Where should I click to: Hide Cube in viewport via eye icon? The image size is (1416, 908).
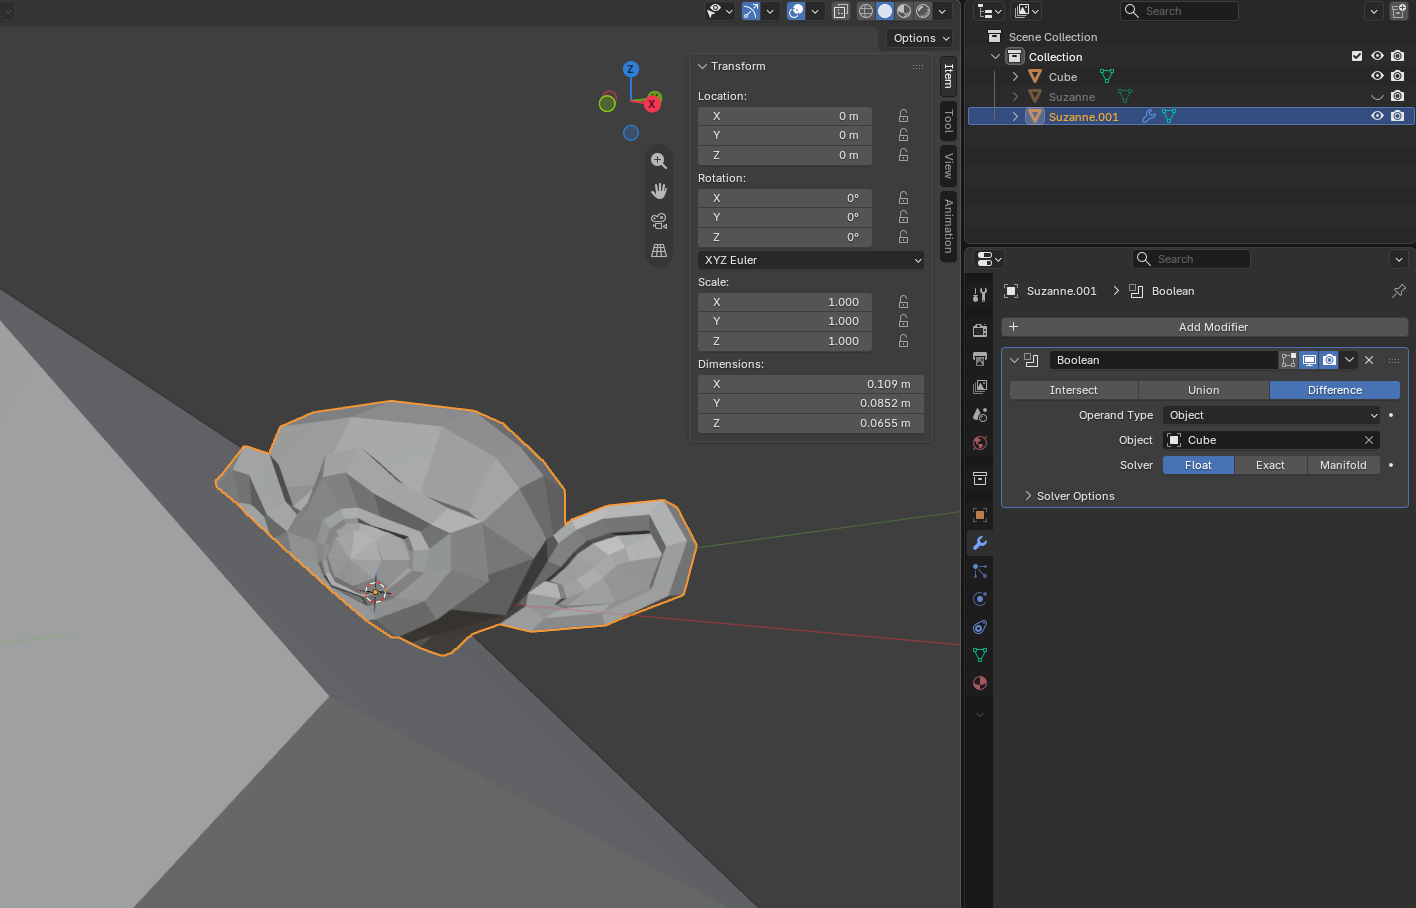[1377, 76]
